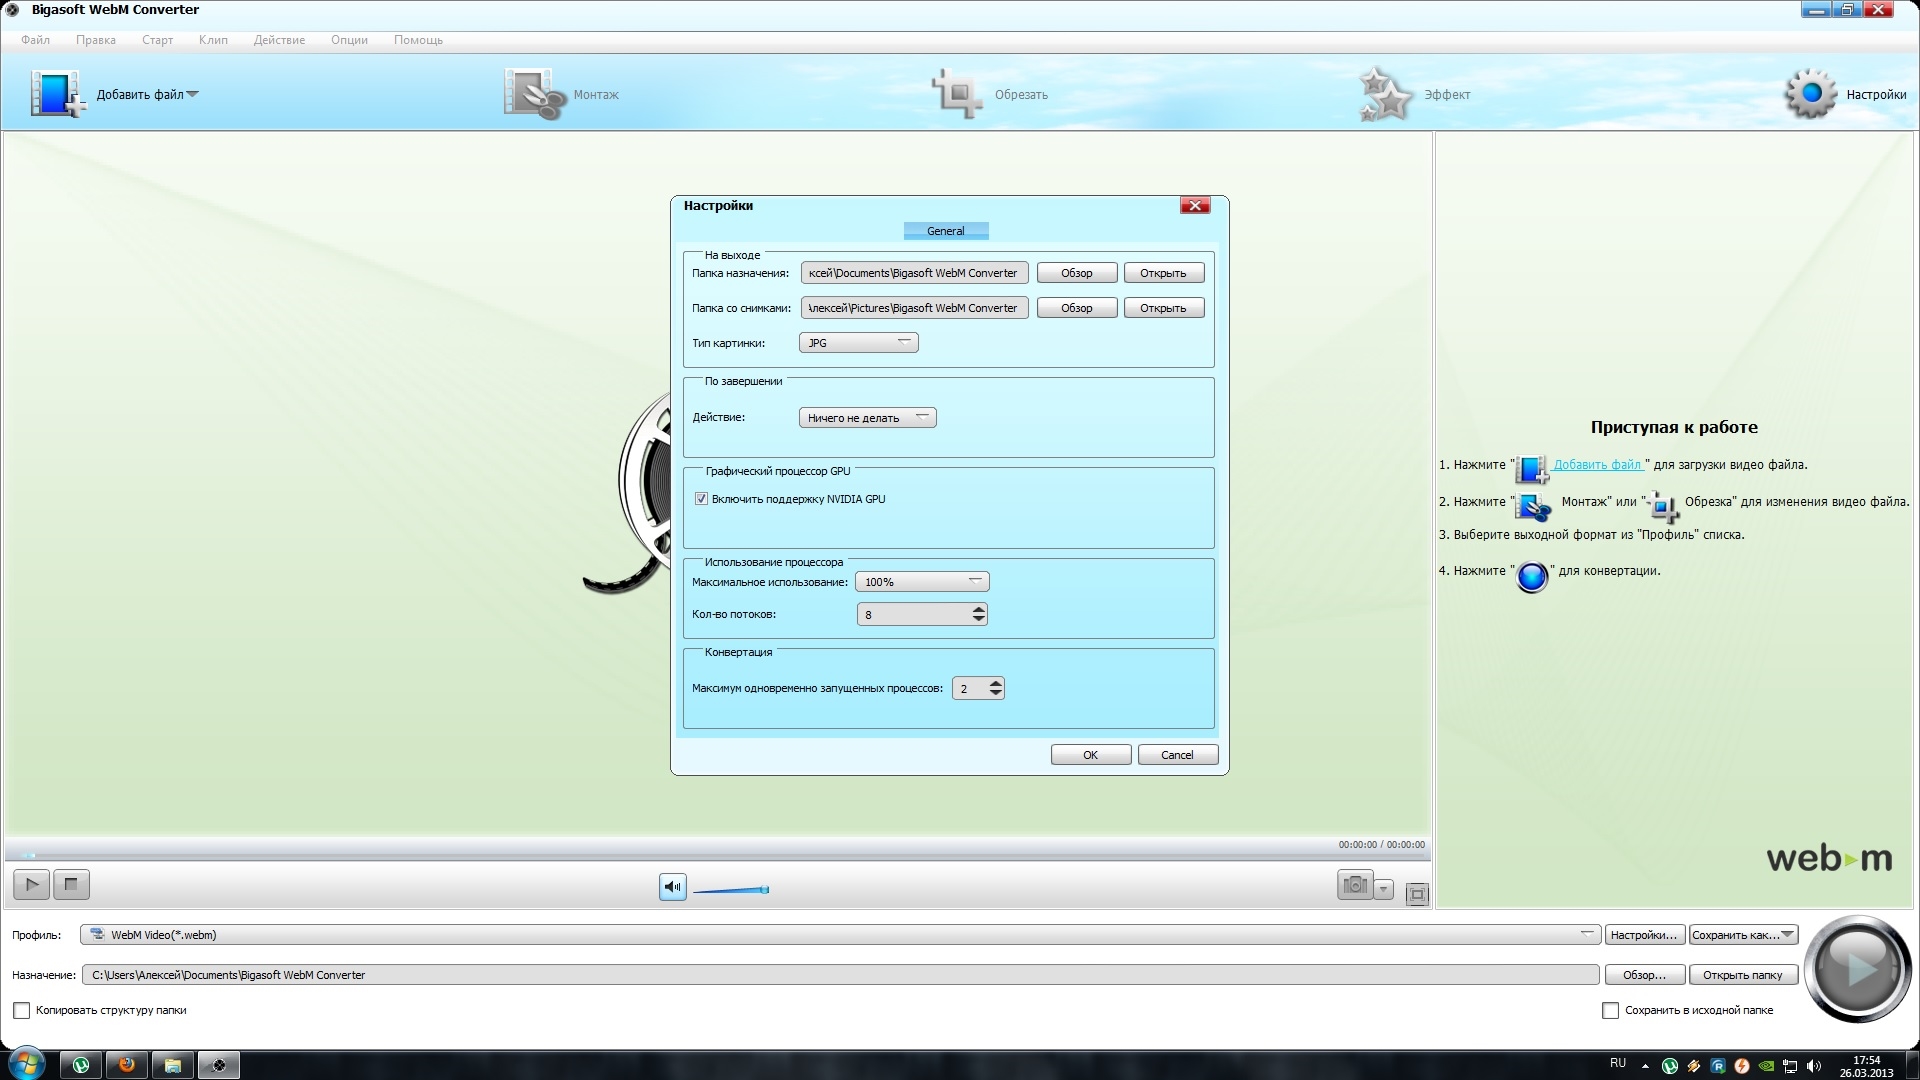Select the Обрезать crop tool
This screenshot has width=1920, height=1080.
(957, 94)
